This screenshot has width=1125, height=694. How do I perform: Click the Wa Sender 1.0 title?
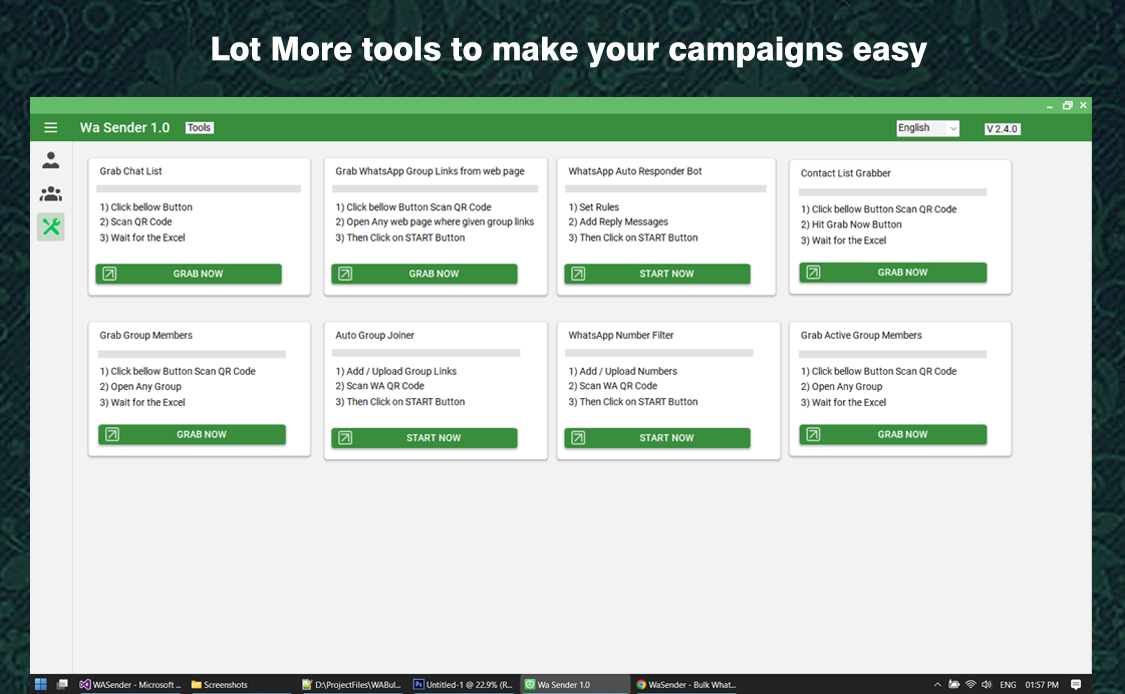(125, 128)
